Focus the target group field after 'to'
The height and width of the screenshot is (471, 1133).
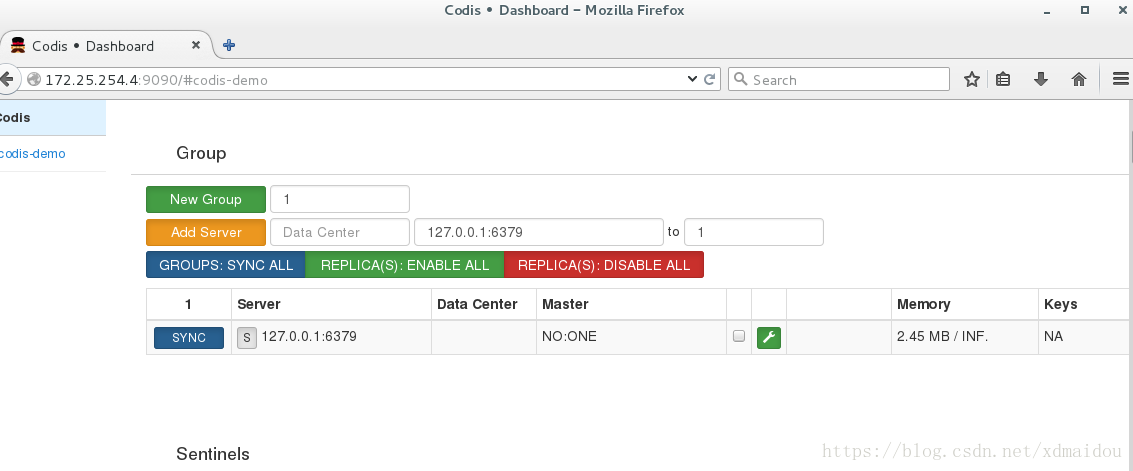pyautogui.click(x=754, y=233)
